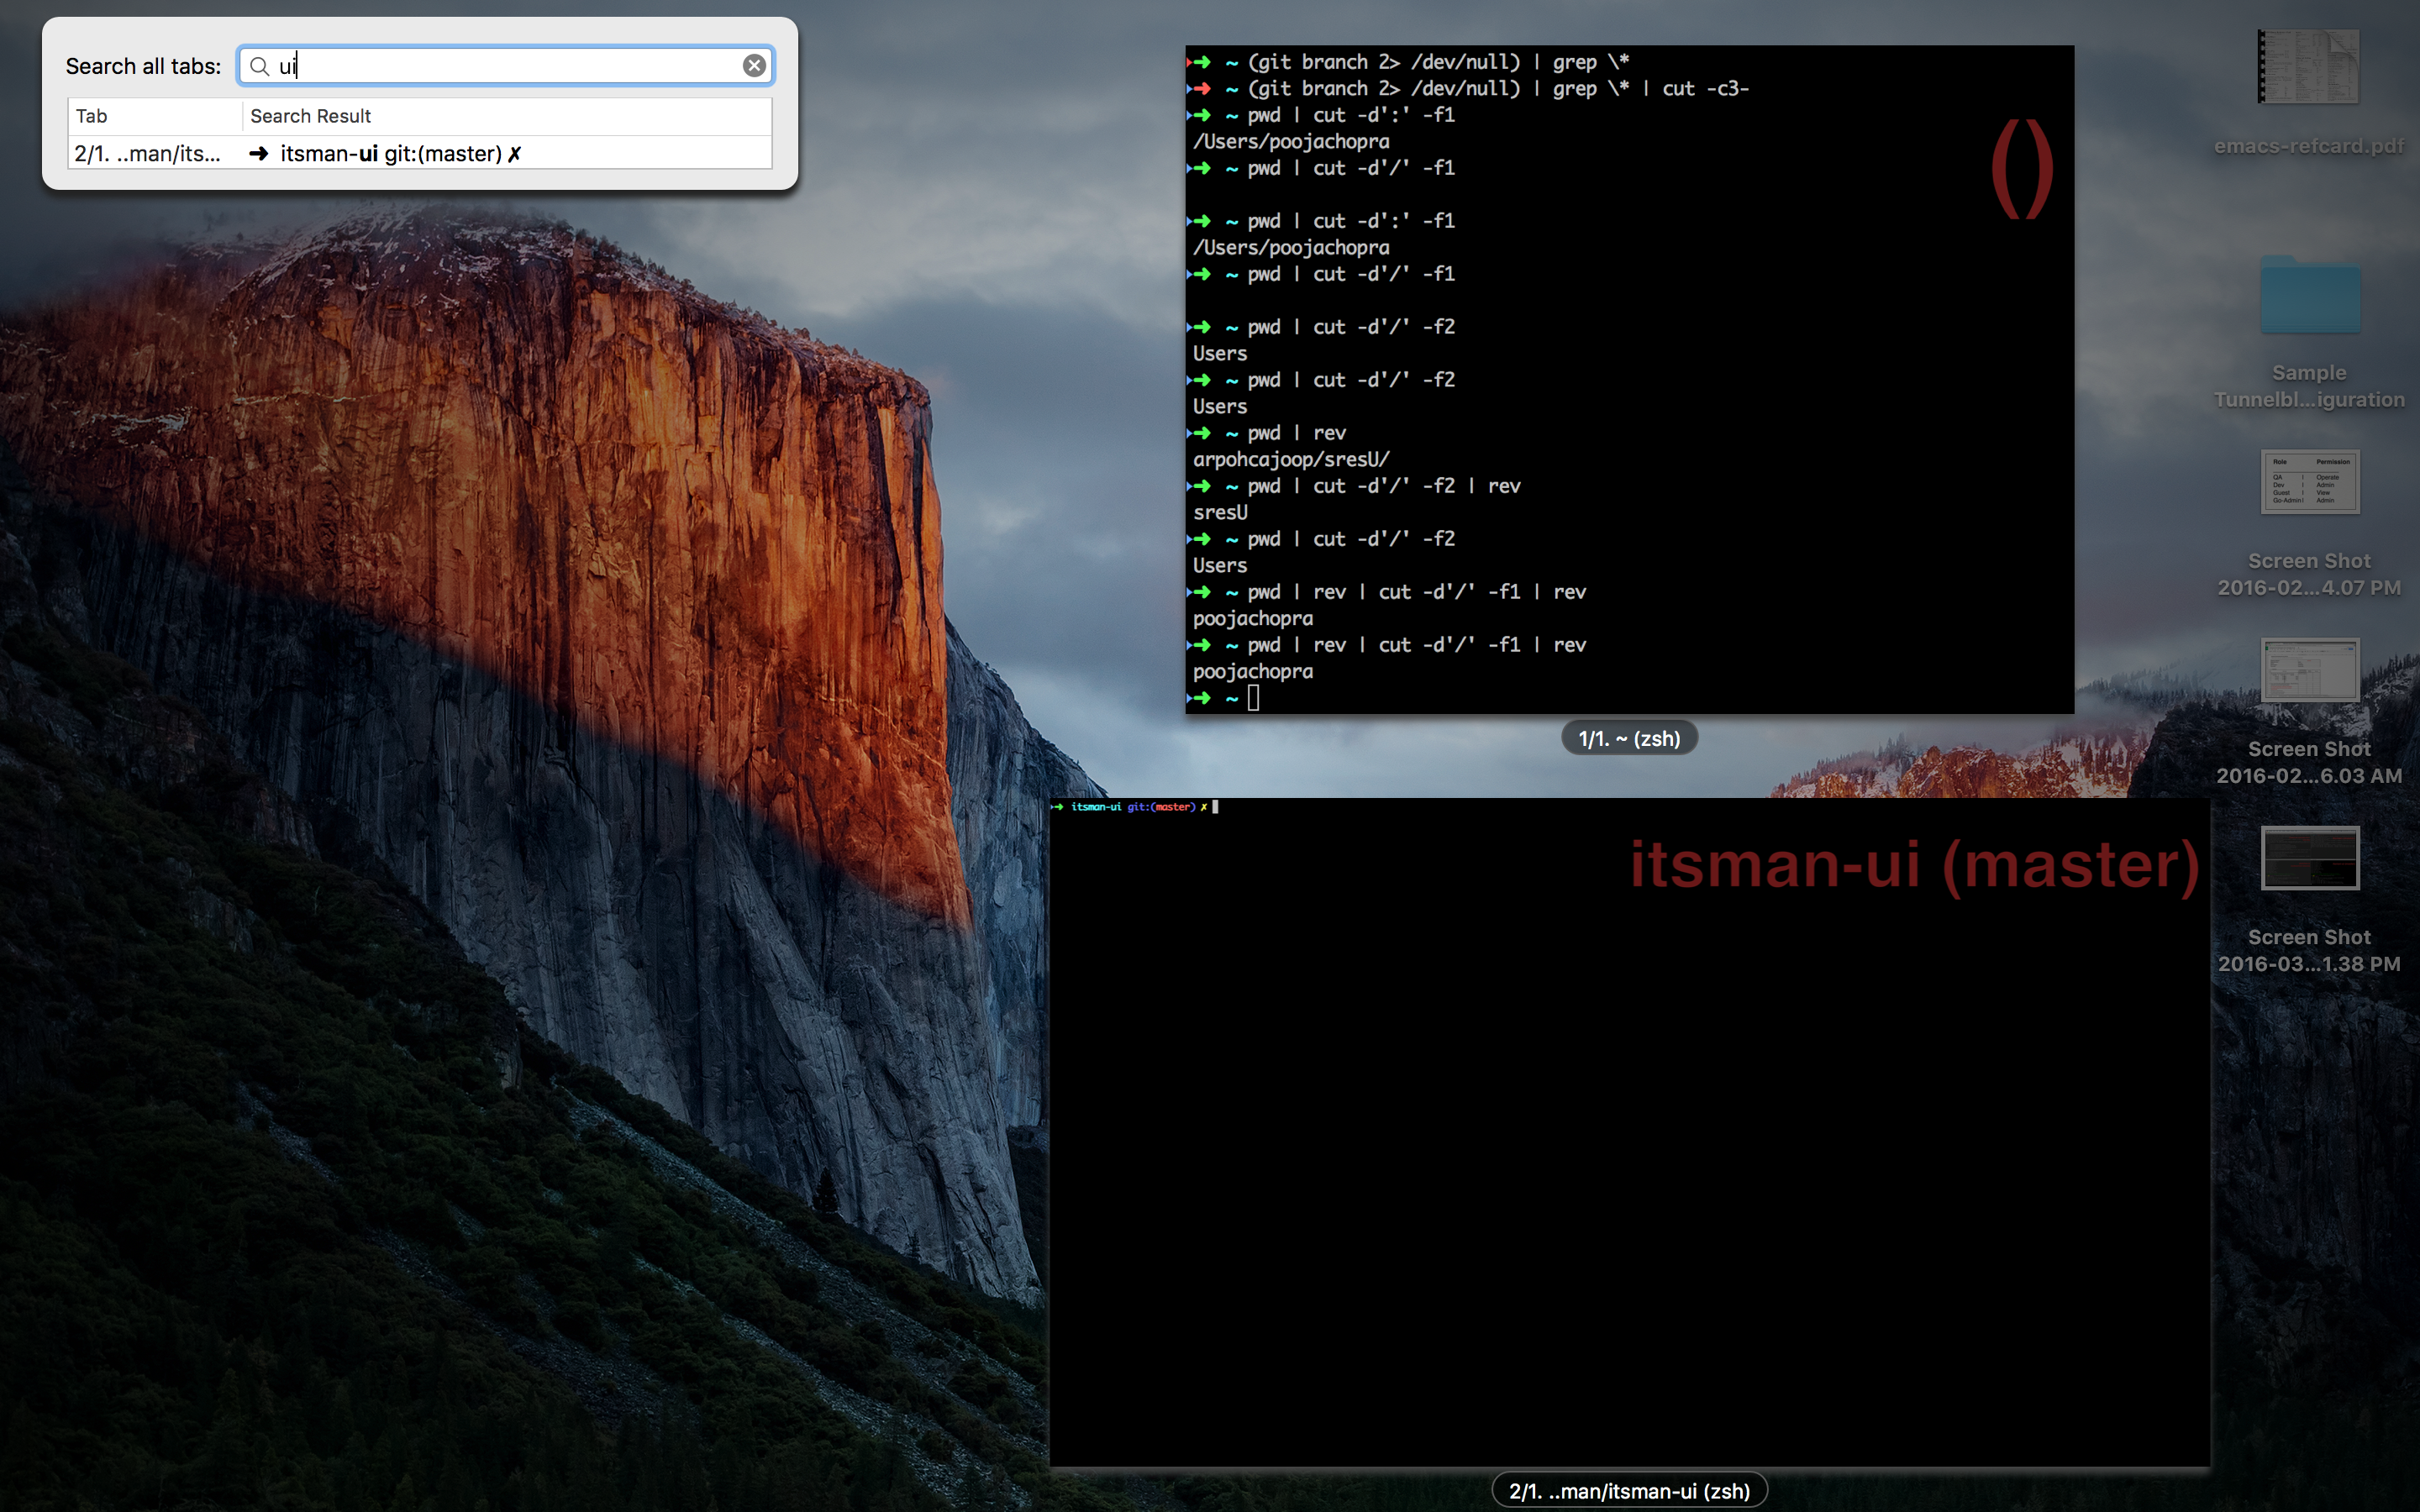This screenshot has width=2420, height=1512.
Task: Click the itsman-ui terminal window preview
Action: [x=1629, y=1132]
